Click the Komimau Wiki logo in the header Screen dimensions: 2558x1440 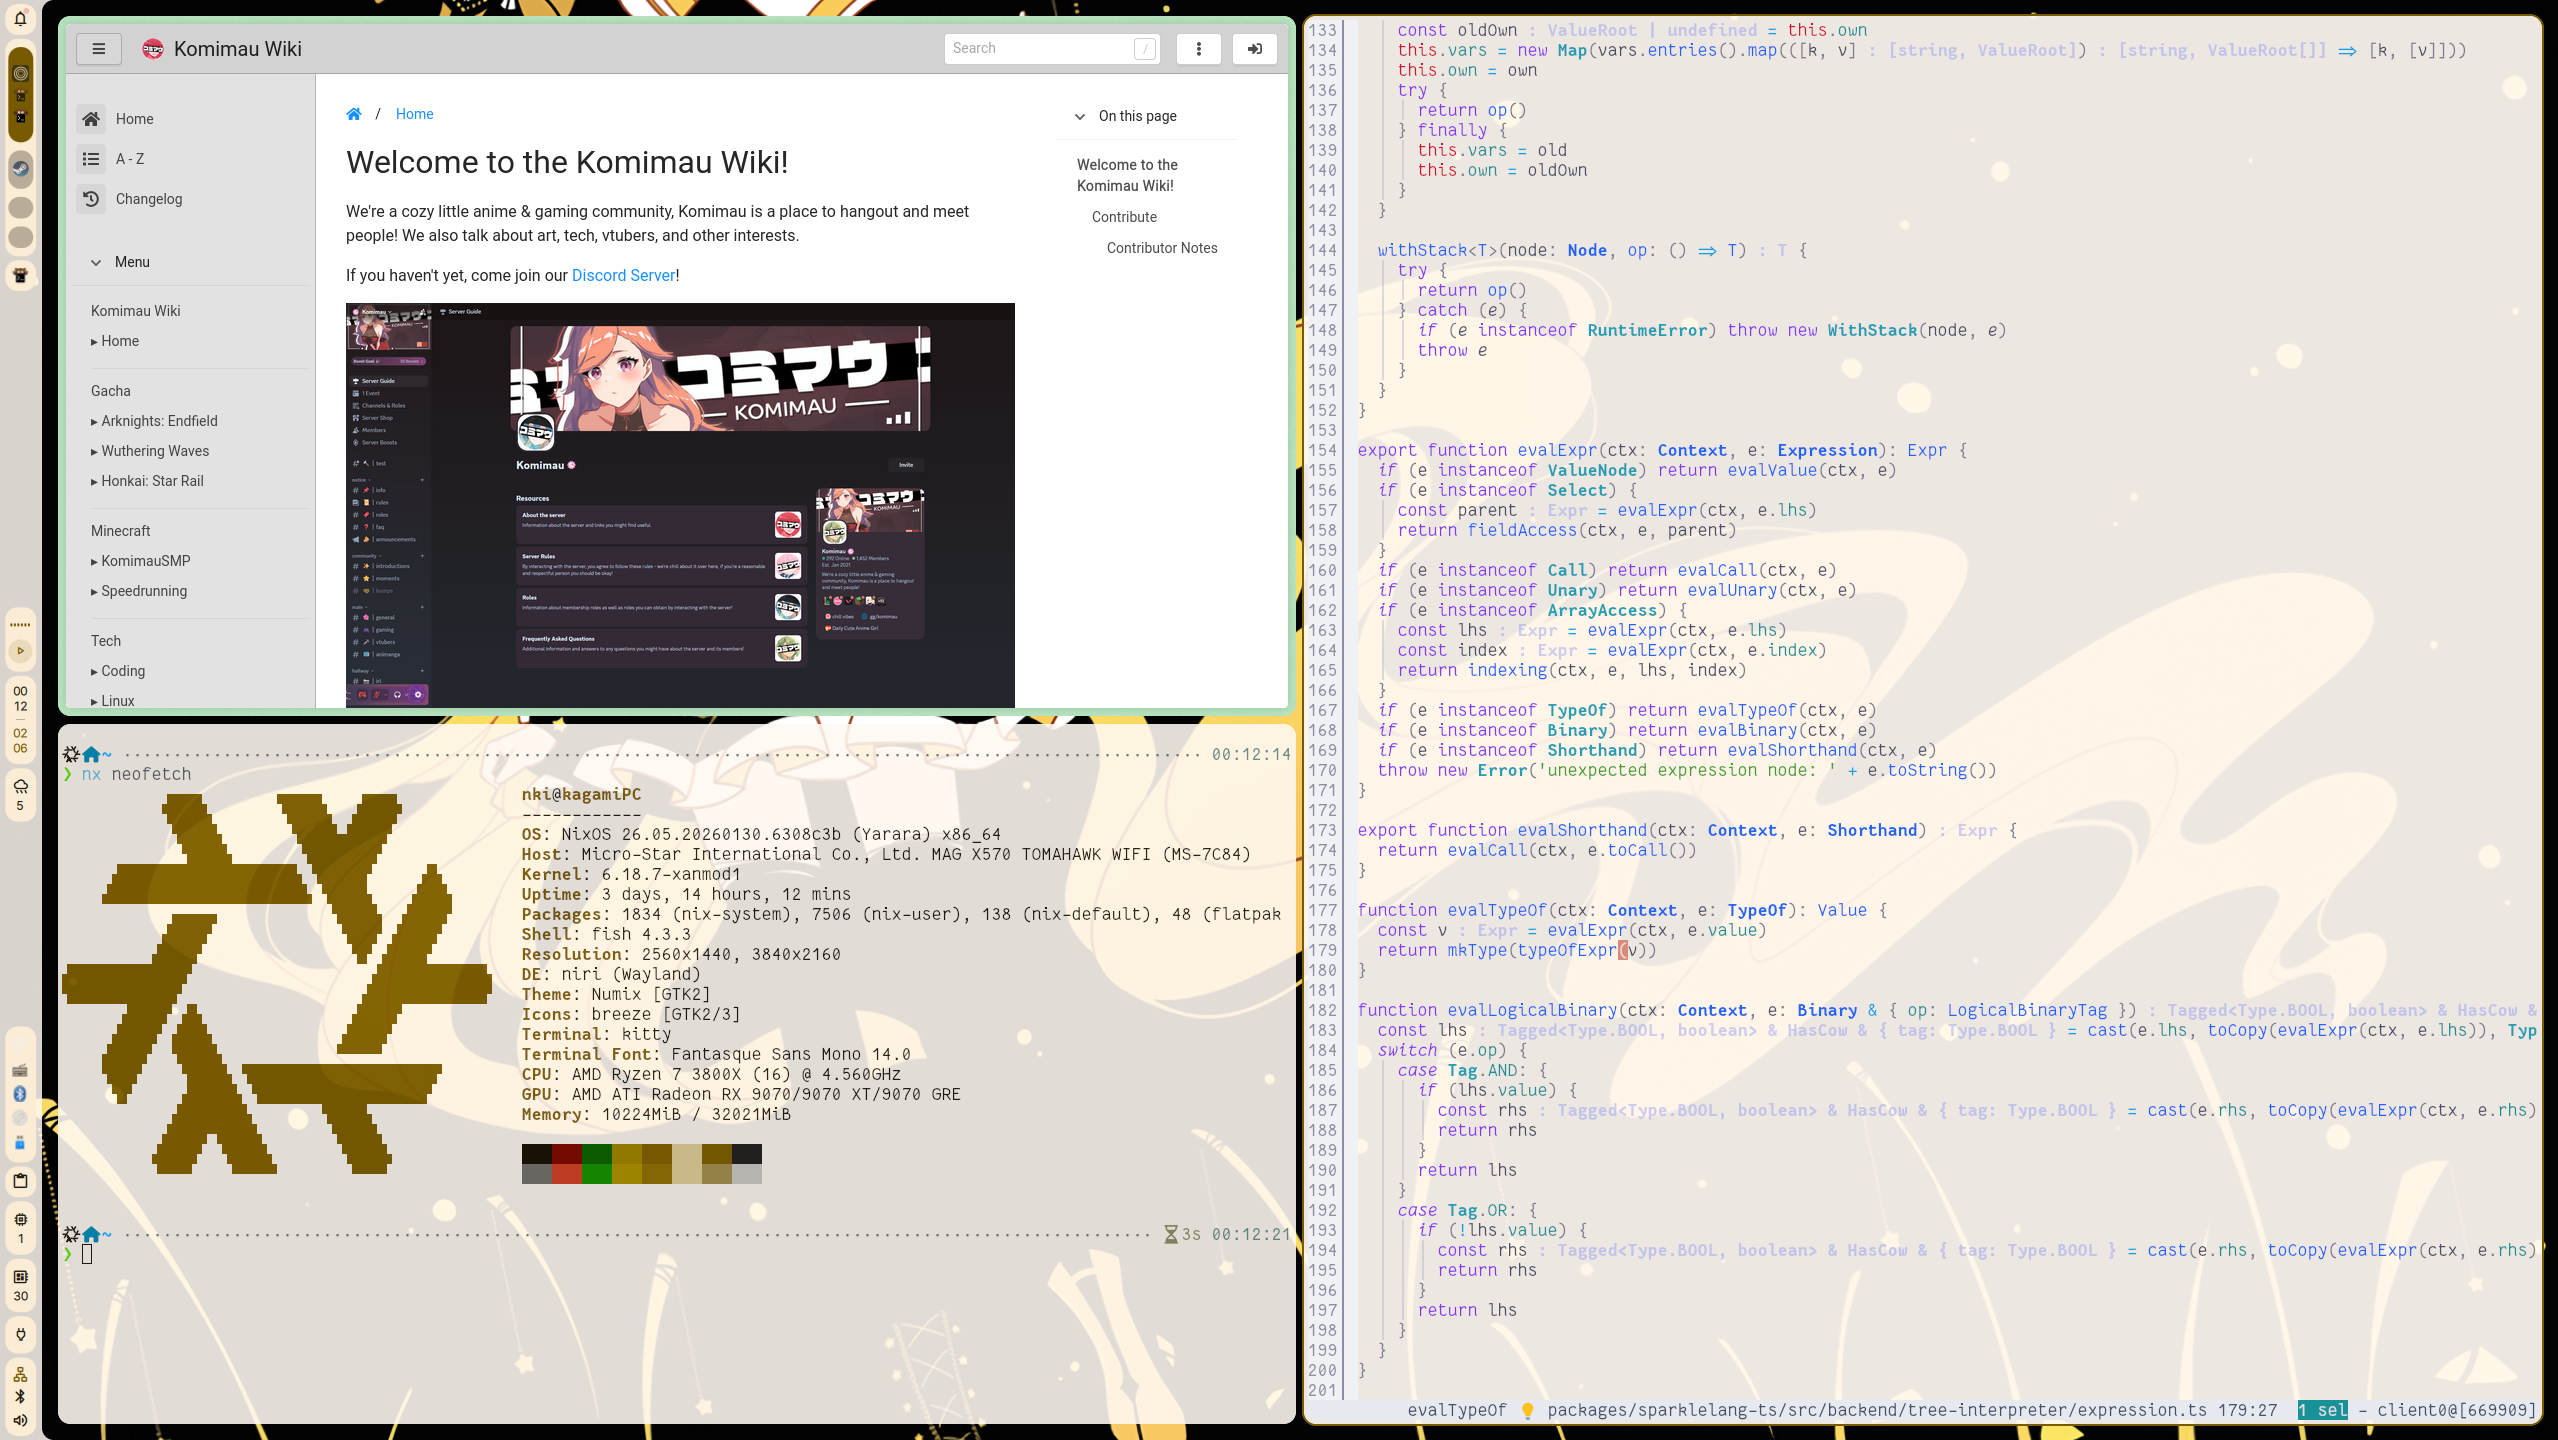click(153, 48)
